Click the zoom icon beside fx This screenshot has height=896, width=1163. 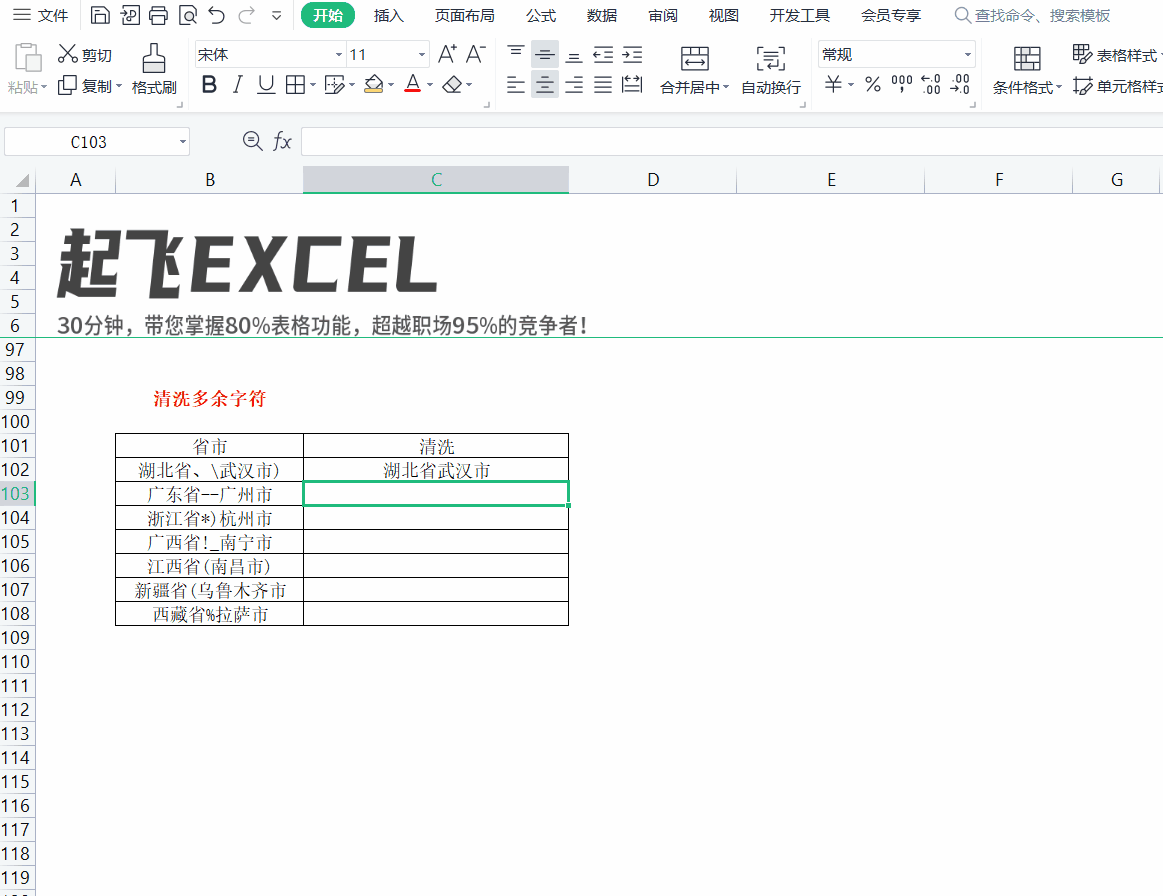tap(253, 141)
